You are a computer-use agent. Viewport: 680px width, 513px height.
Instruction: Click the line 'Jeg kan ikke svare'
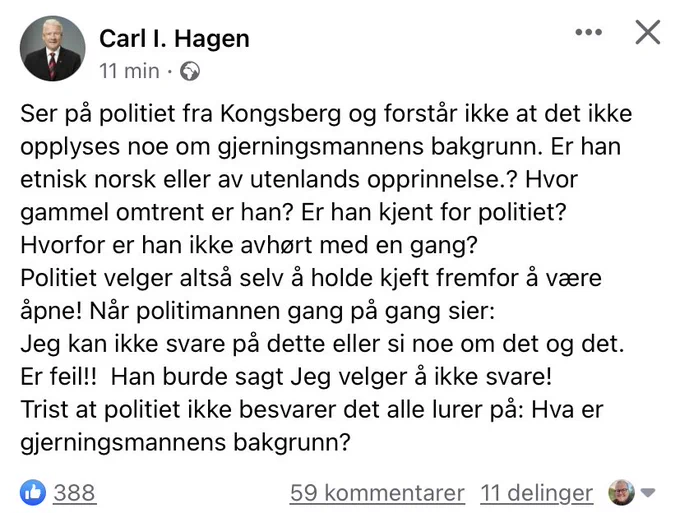pyautogui.click(x=322, y=344)
